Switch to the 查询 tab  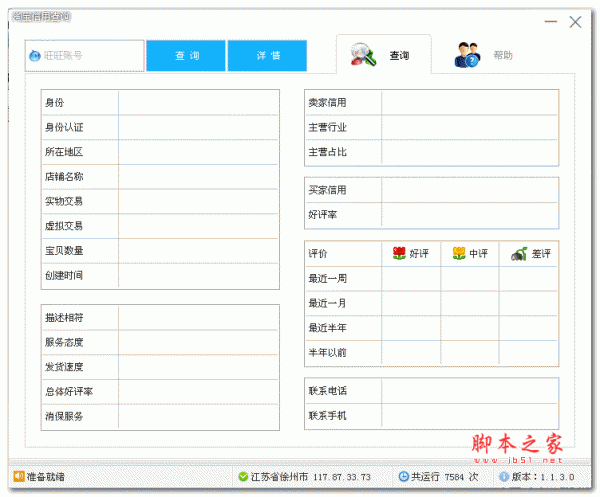[x=384, y=55]
